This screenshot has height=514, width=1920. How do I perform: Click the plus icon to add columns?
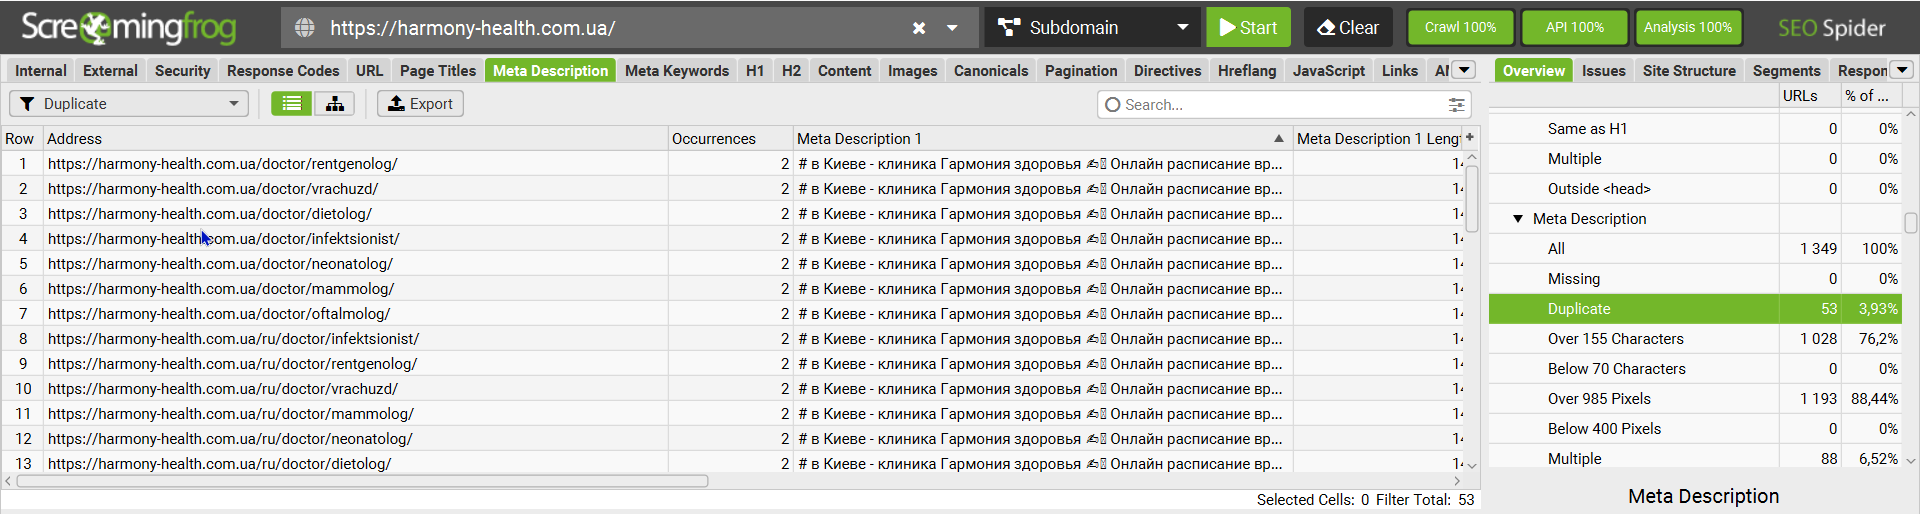tap(1470, 138)
